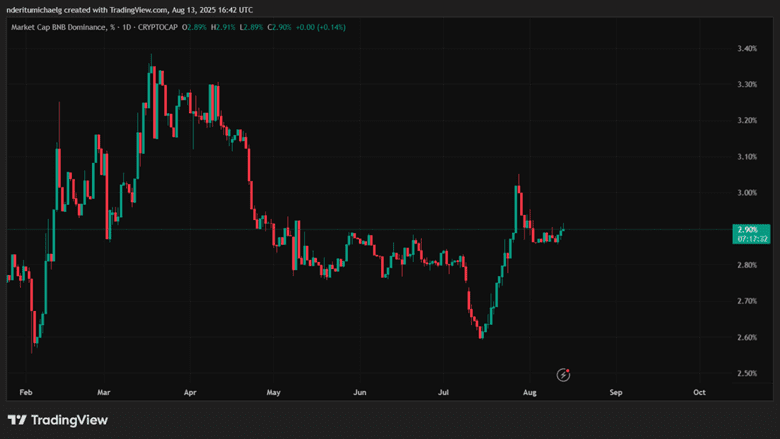The height and width of the screenshot is (439, 780).
Task: Click the 2.50% price axis label
Action: pyautogui.click(x=746, y=374)
